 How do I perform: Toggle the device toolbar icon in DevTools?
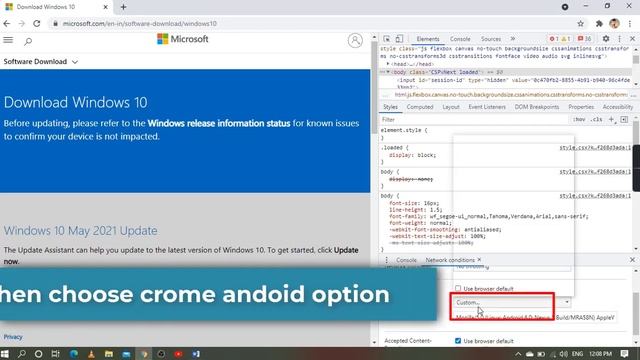coord(399,39)
